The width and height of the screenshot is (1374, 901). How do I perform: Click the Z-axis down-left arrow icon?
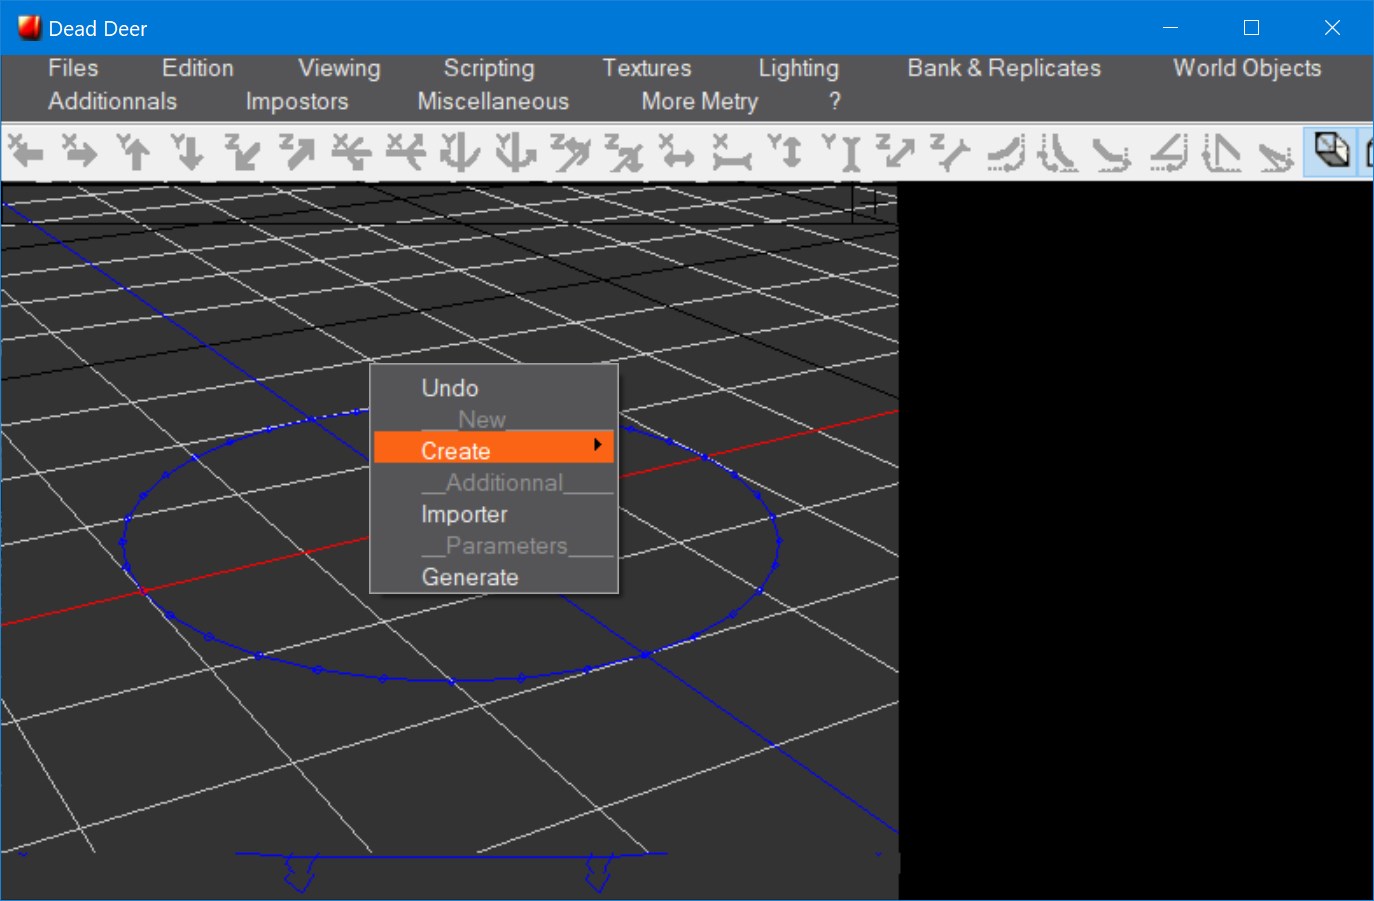[x=243, y=152]
